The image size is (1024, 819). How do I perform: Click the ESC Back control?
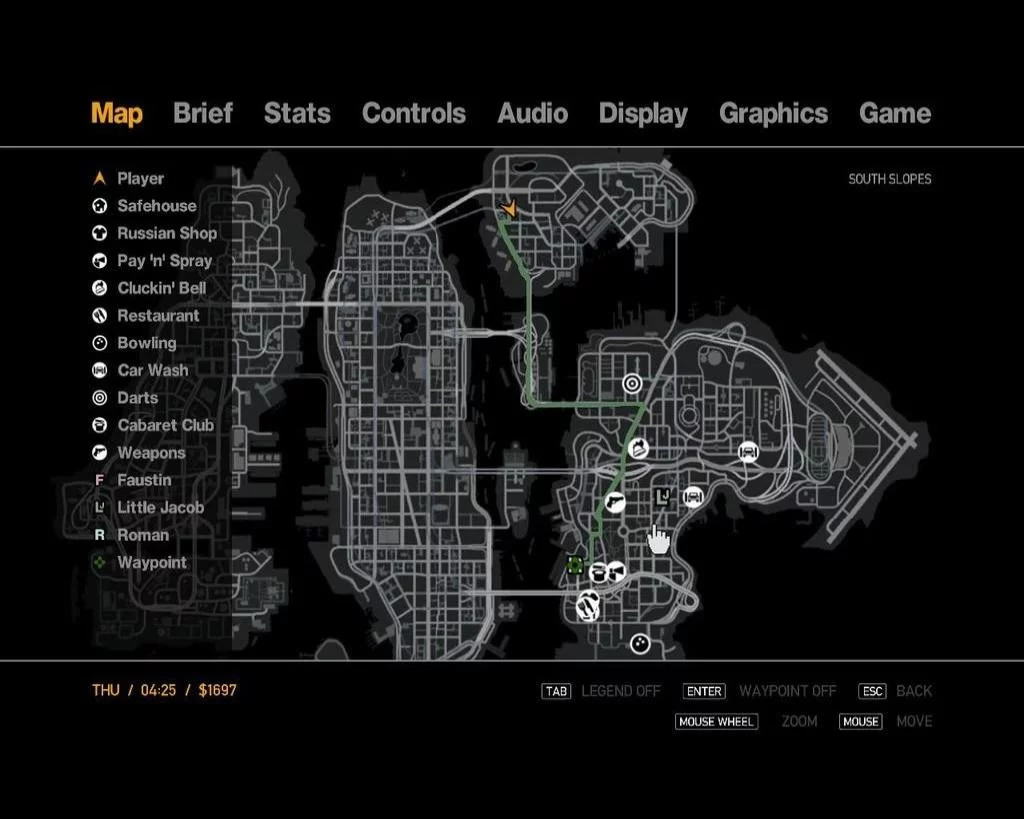[895, 691]
